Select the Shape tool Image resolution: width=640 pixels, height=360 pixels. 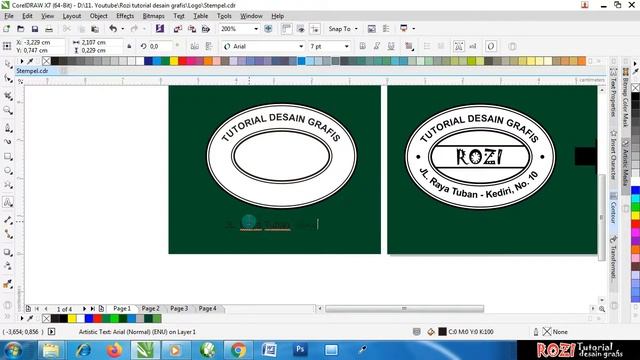click(8, 78)
